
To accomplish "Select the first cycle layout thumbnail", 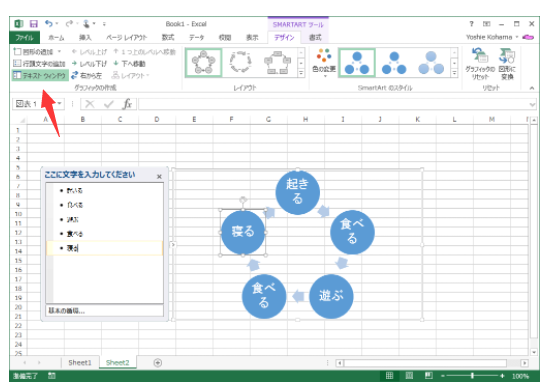I will [203, 63].
